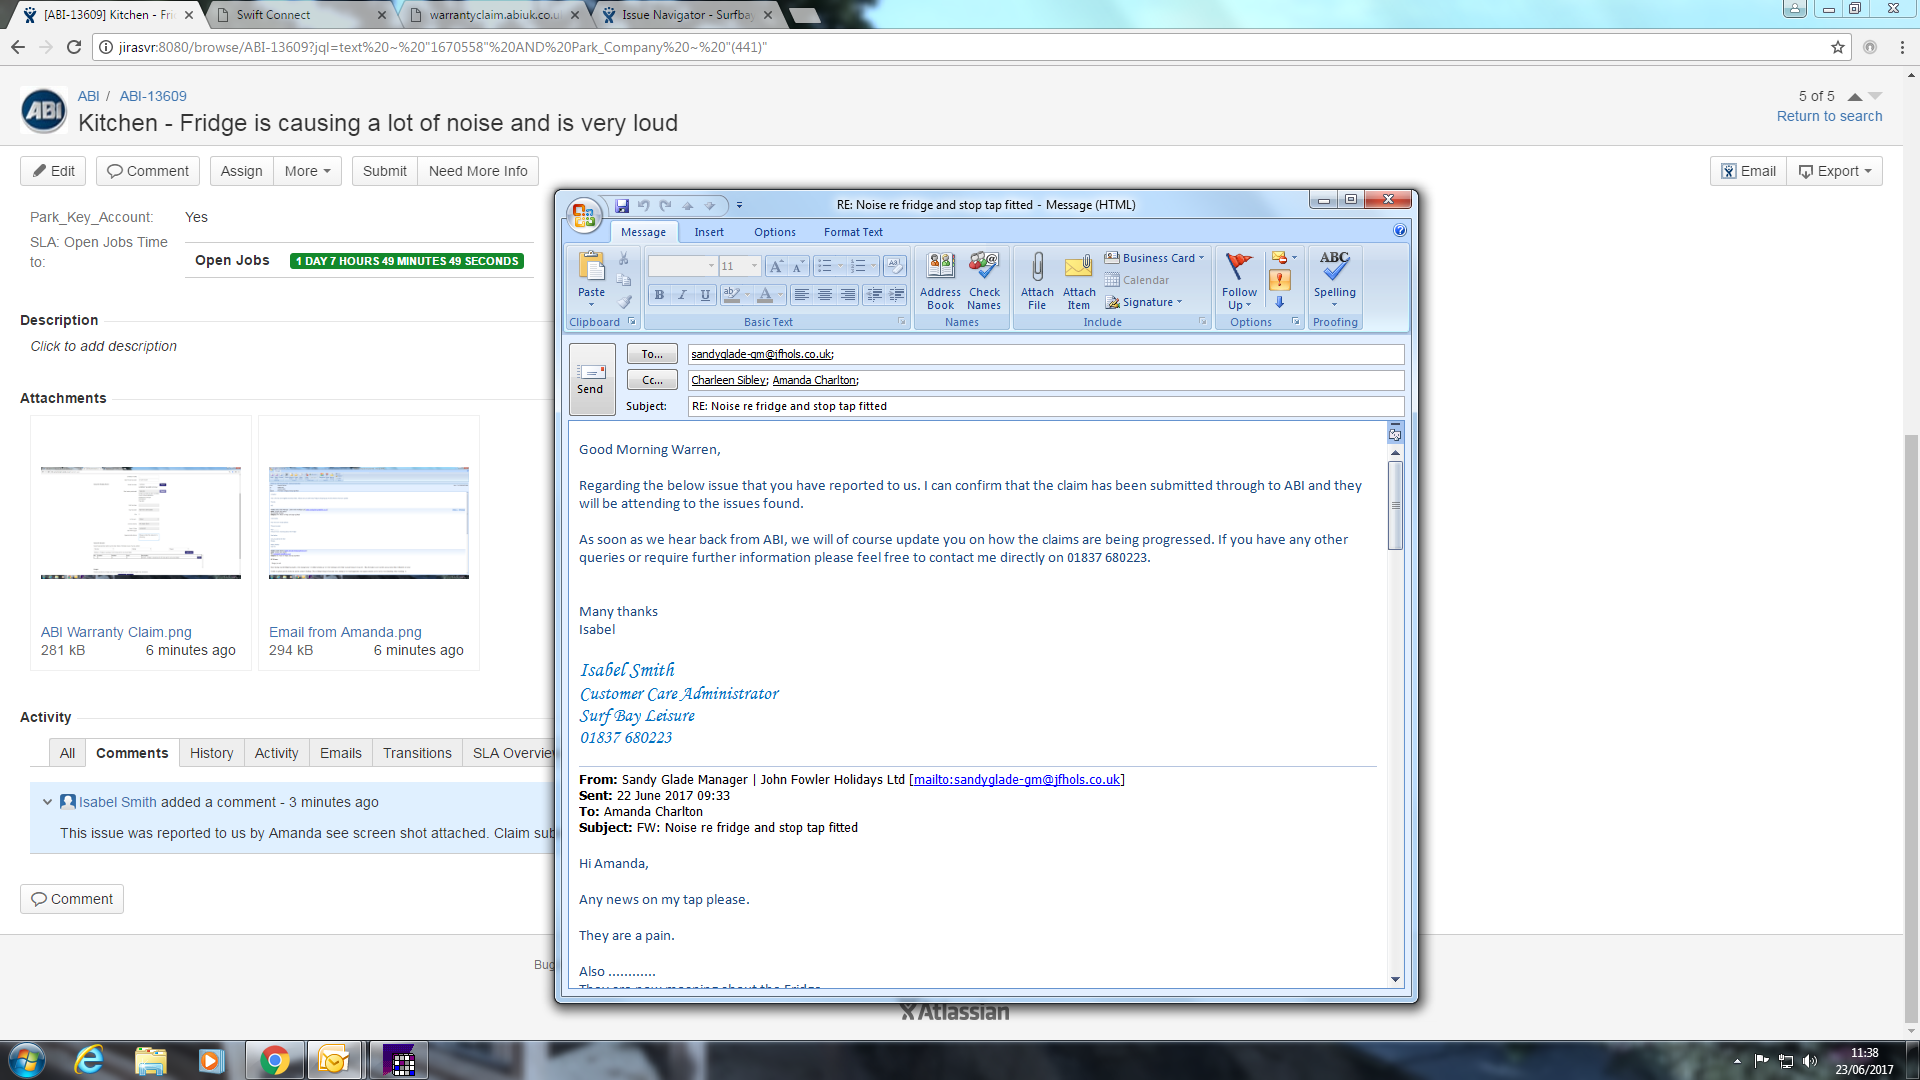The image size is (1920, 1080).
Task: Toggle High Importance flag
Action: 1279,281
